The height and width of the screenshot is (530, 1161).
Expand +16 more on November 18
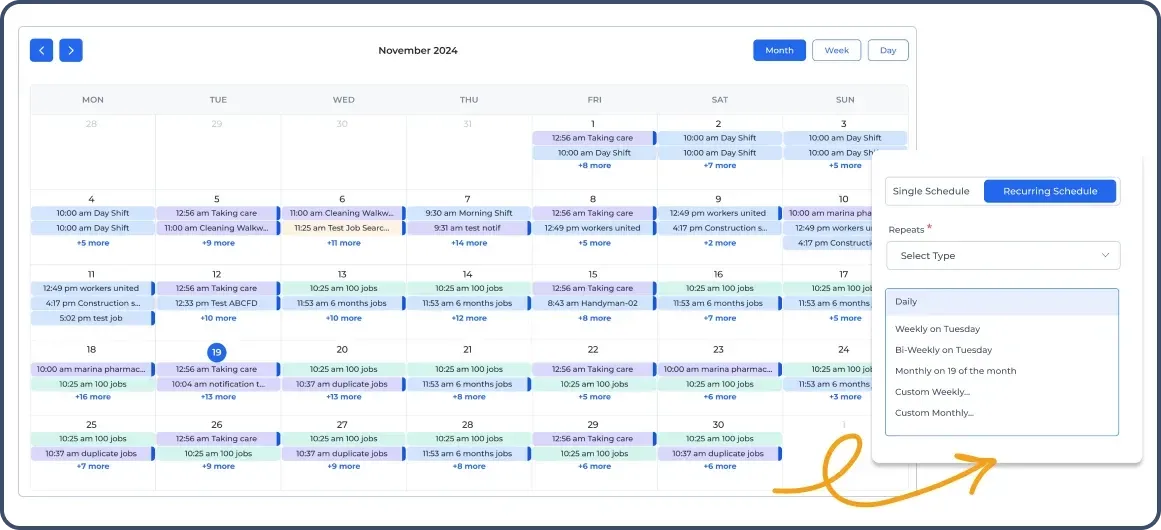(92, 397)
